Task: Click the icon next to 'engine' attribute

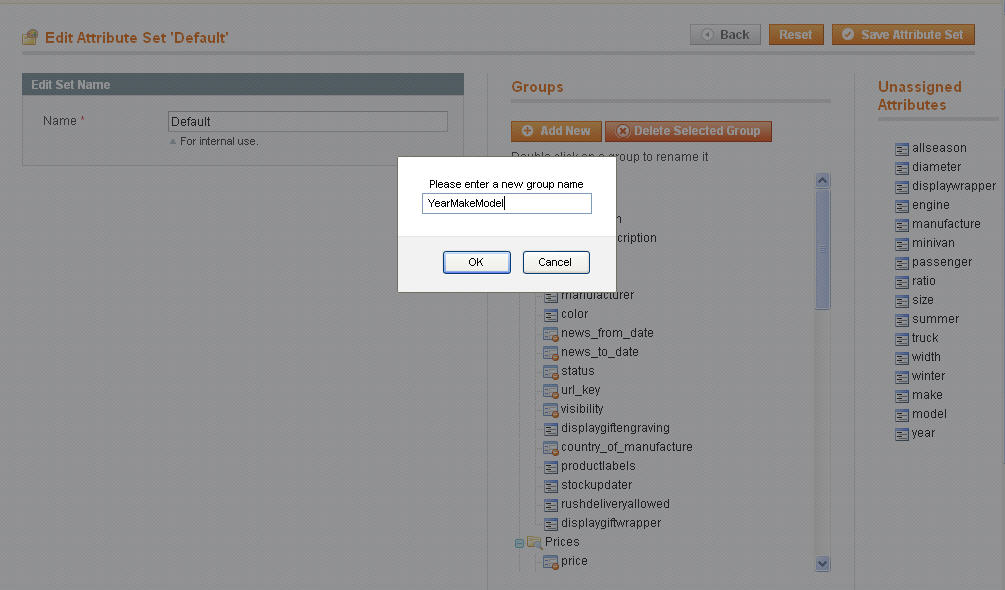Action: click(902, 205)
